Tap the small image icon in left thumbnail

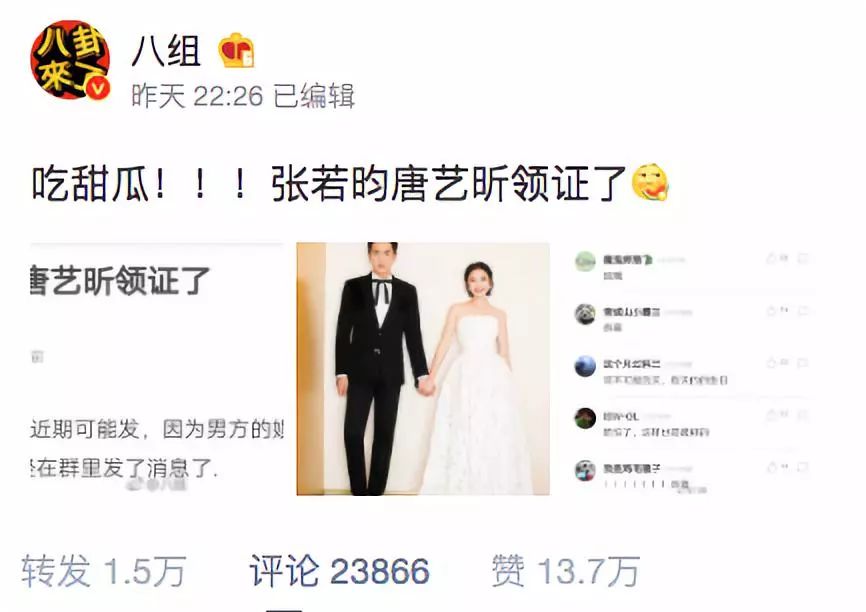click(x=36, y=357)
